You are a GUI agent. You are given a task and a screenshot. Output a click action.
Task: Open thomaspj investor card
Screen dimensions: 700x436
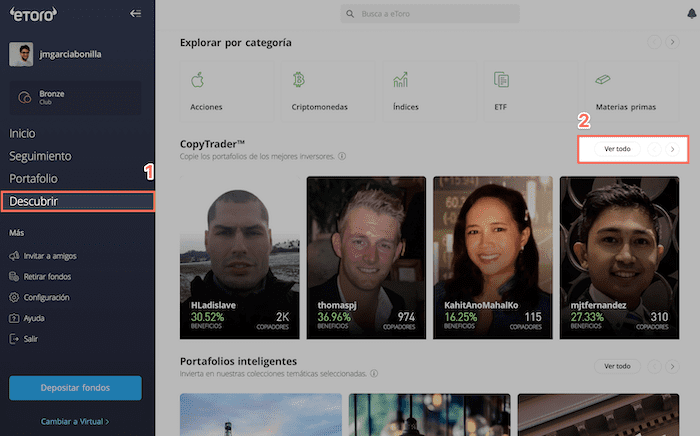366,258
